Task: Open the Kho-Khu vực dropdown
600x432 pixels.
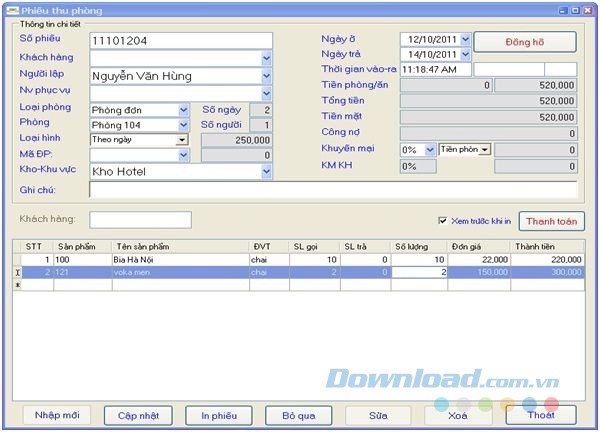Action: (x=266, y=171)
